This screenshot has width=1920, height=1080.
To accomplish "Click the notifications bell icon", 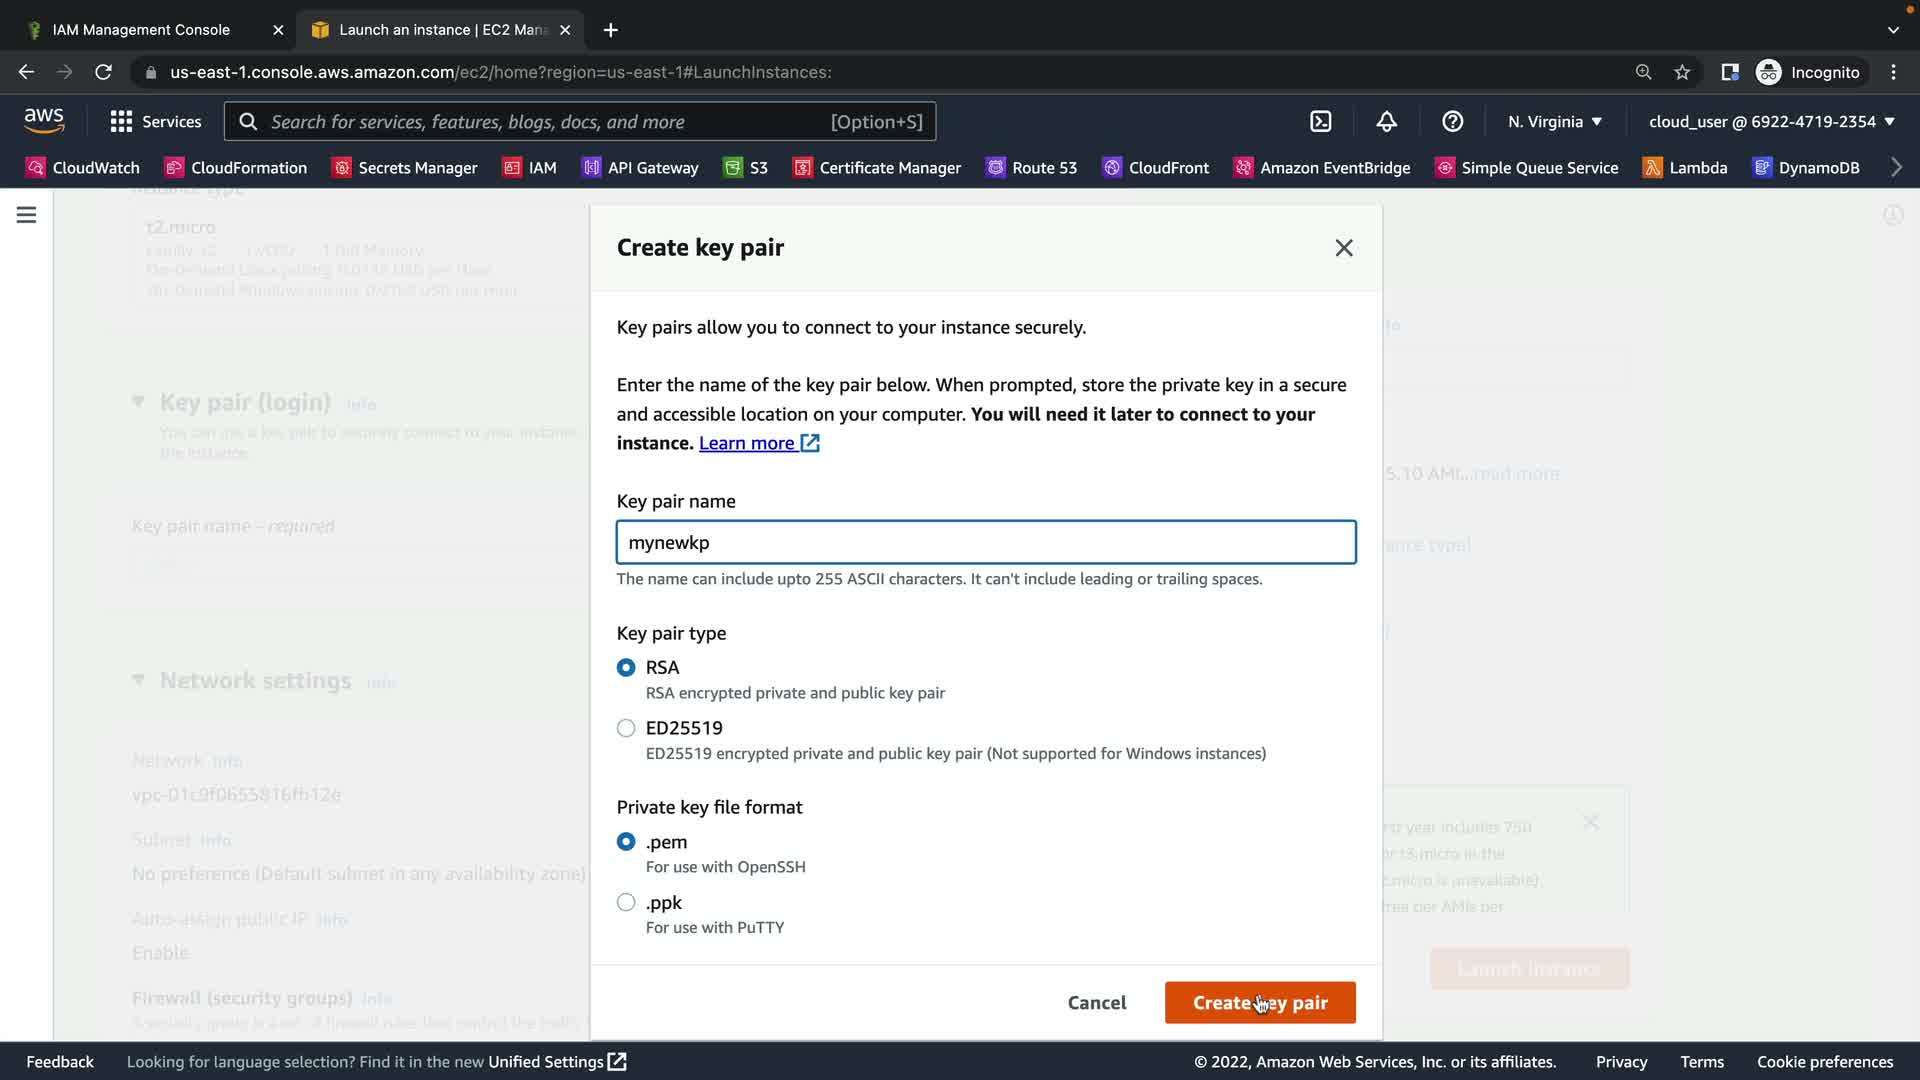I will 1386,121.
